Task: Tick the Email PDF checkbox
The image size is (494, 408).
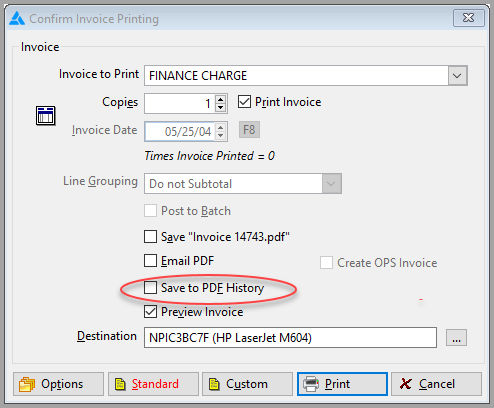Action: [x=150, y=261]
